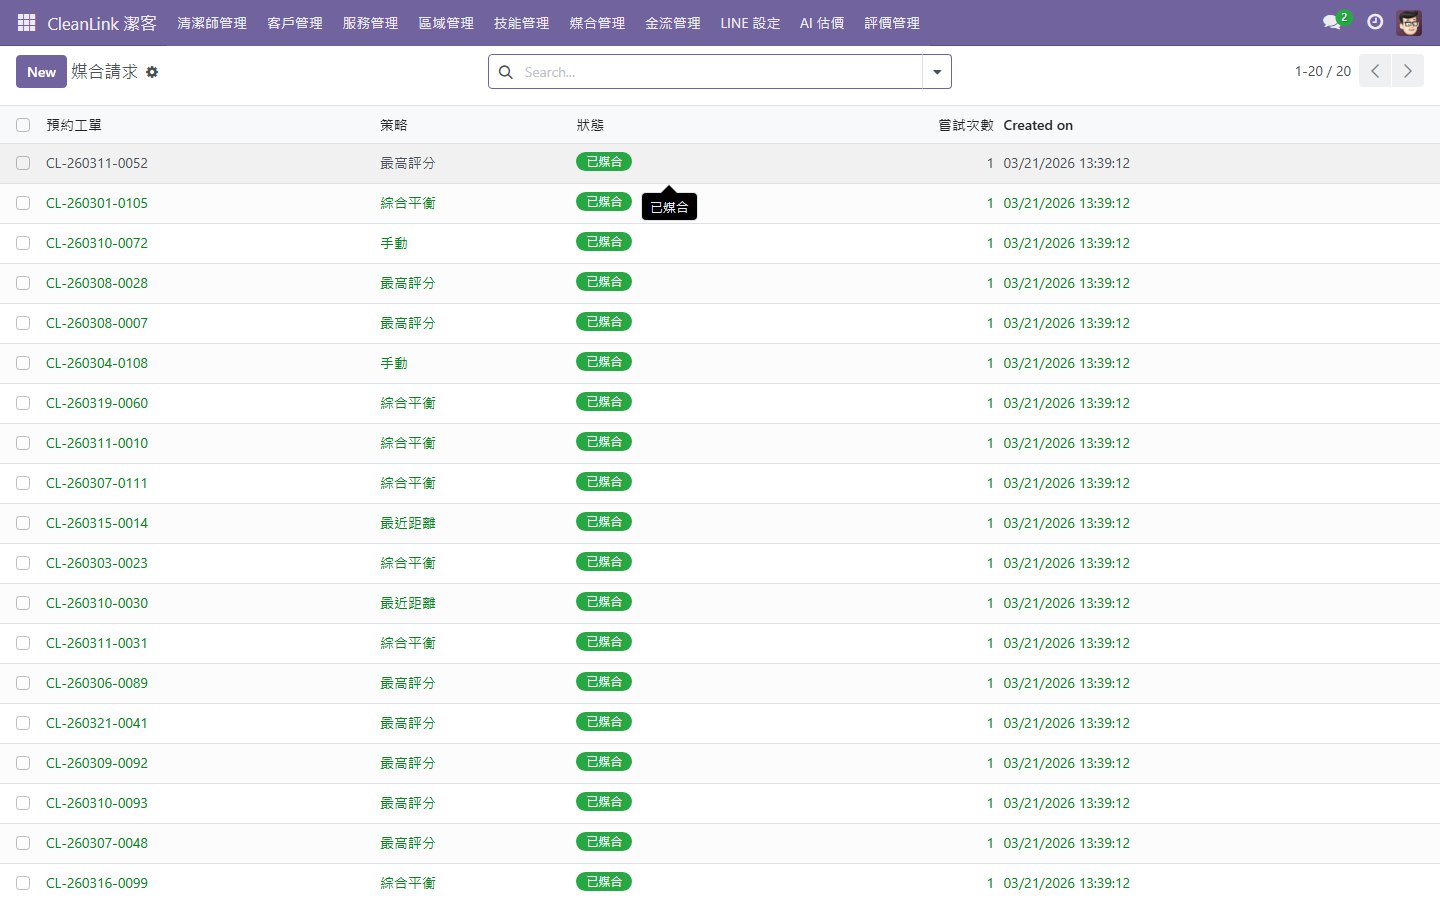Open the 清潔師管理 menu
1440x900 pixels.
tap(212, 23)
